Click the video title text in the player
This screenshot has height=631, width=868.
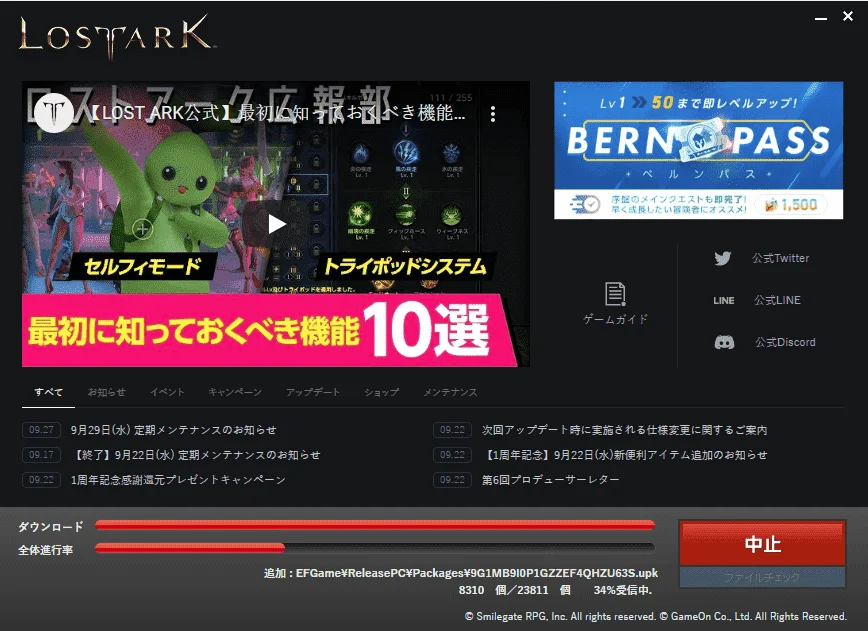pyautogui.click(x=276, y=113)
